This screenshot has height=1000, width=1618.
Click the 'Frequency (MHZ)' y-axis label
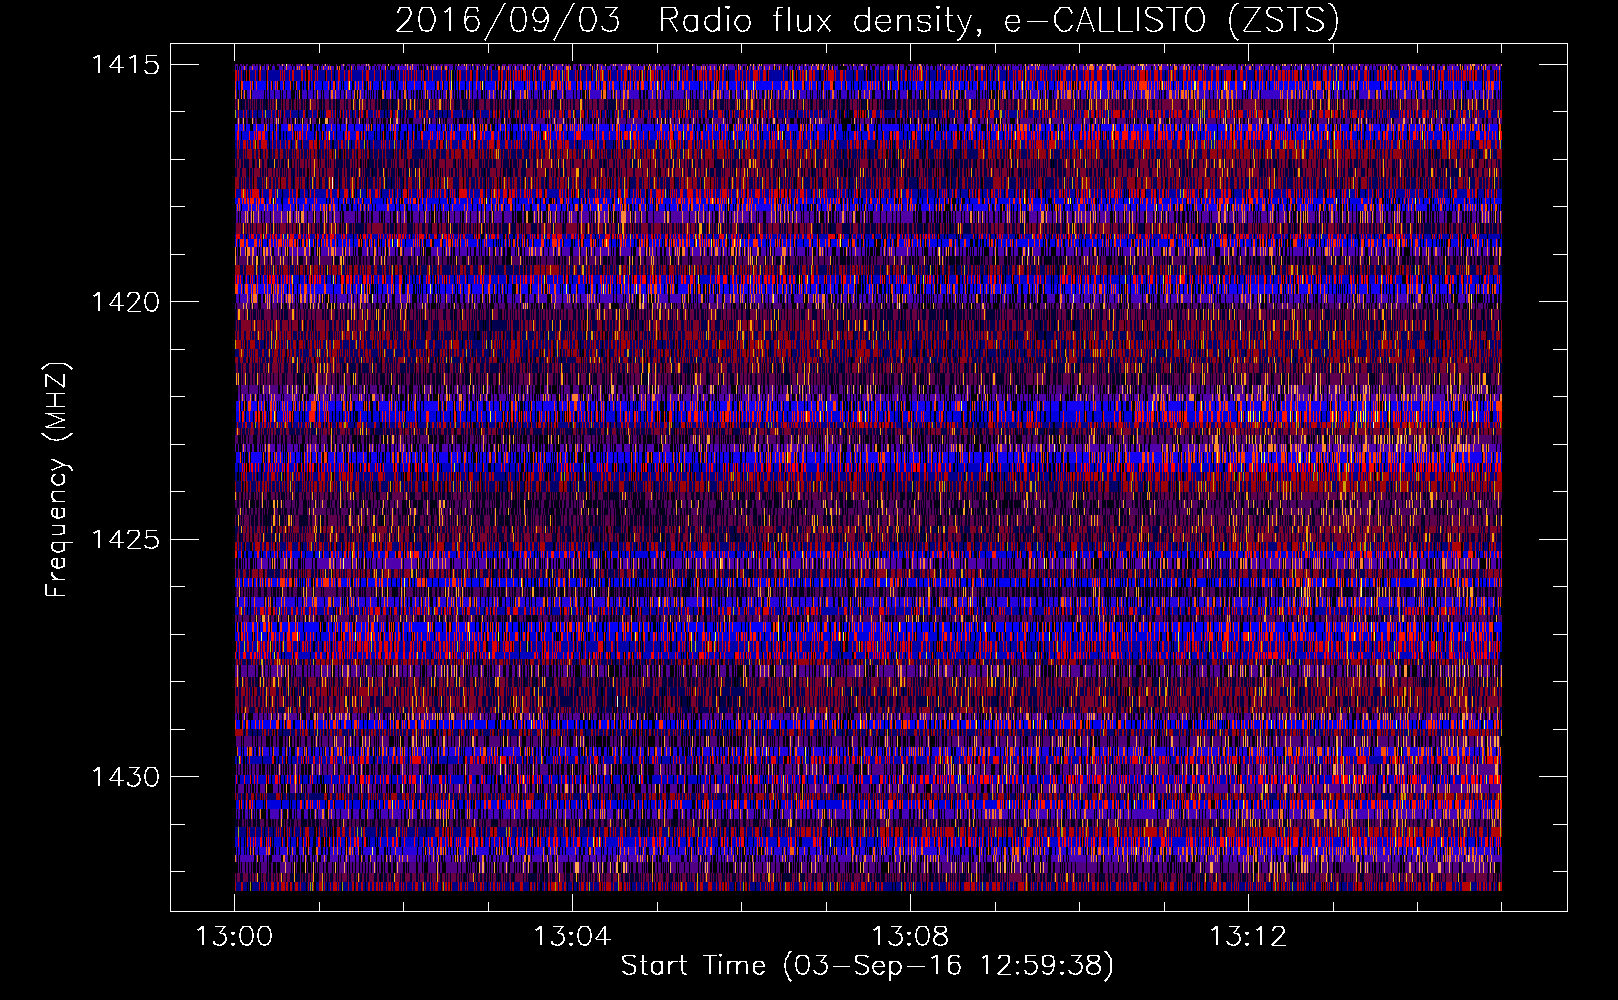[57, 480]
